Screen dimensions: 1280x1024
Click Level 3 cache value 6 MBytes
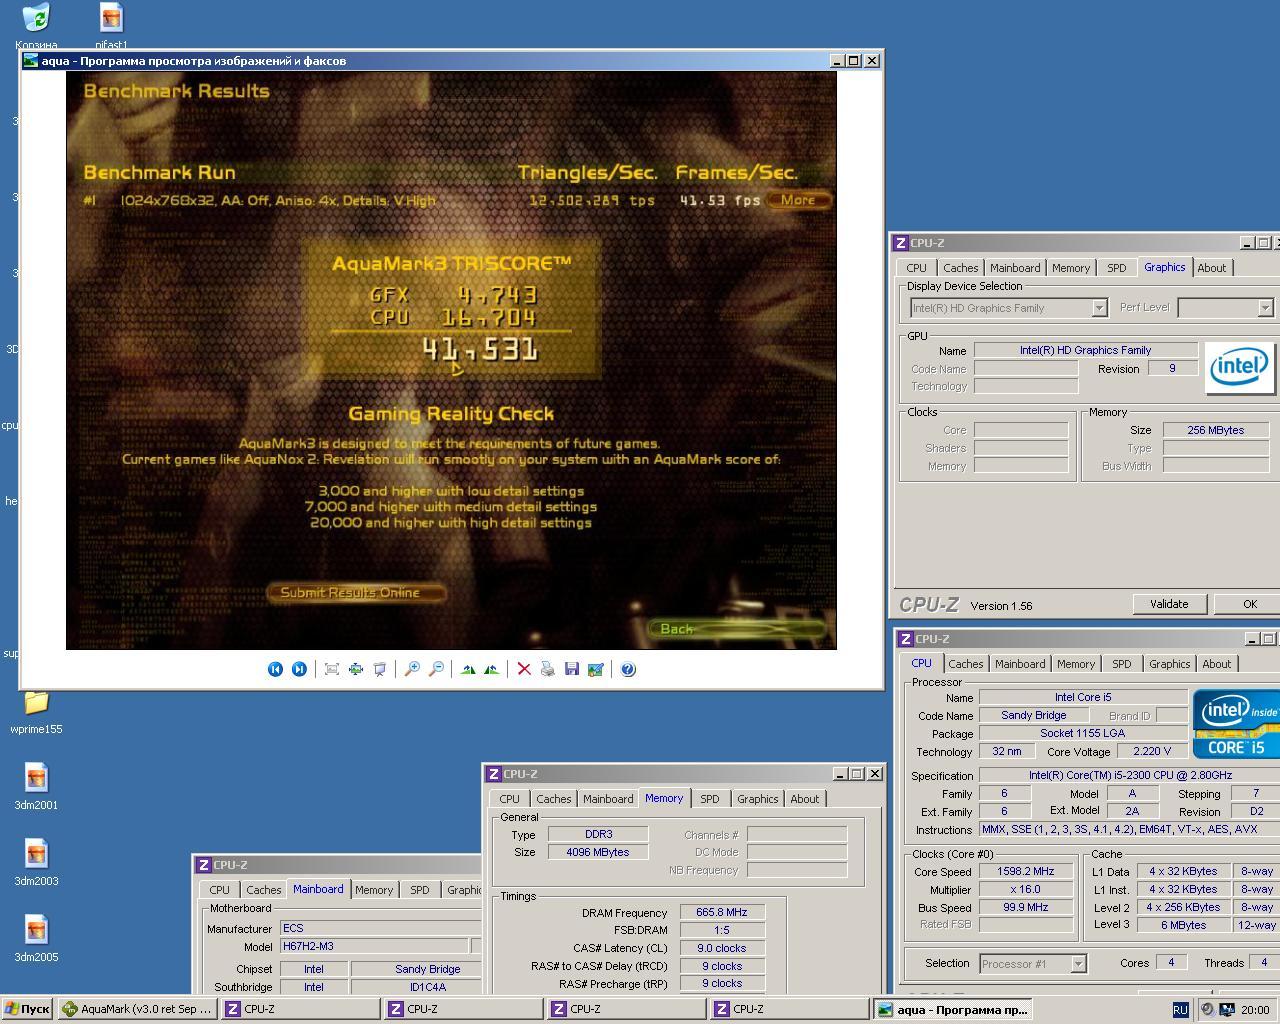1184,925
